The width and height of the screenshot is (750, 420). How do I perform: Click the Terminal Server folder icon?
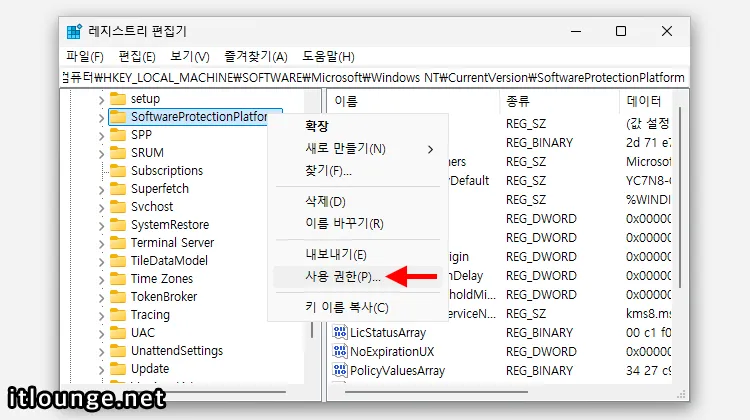coord(118,243)
